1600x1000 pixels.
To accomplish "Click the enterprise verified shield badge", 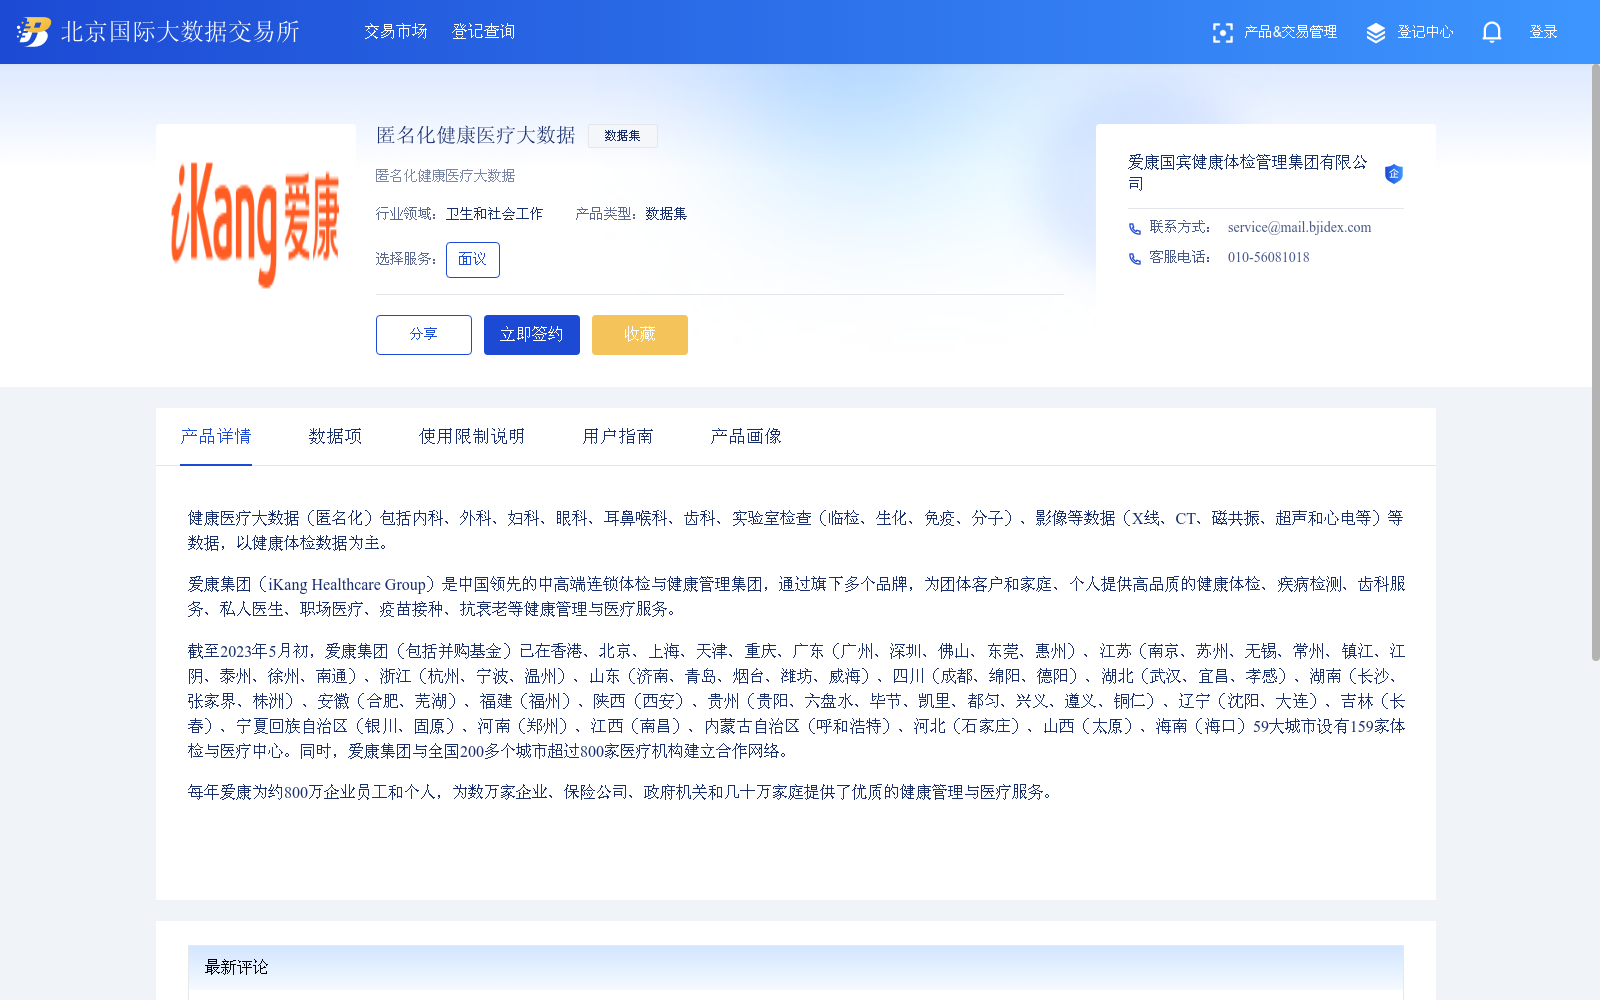I will click(x=1393, y=174).
